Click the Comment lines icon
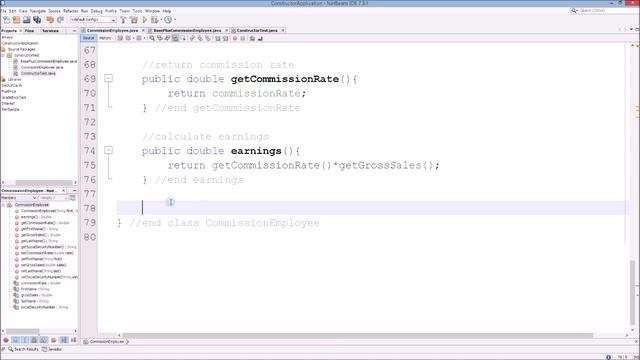Viewport: 640px width, 360px height. point(252,38)
